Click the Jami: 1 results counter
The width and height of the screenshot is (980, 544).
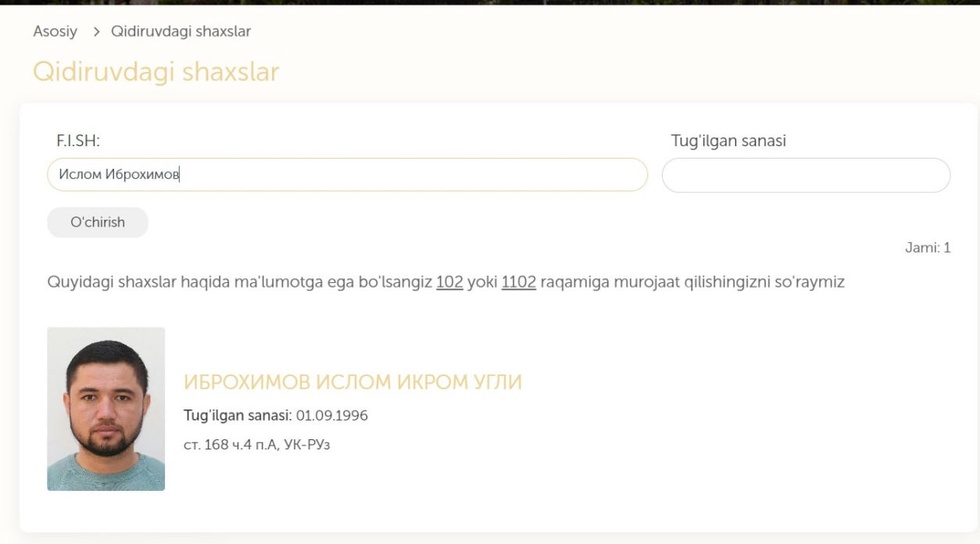[927, 248]
